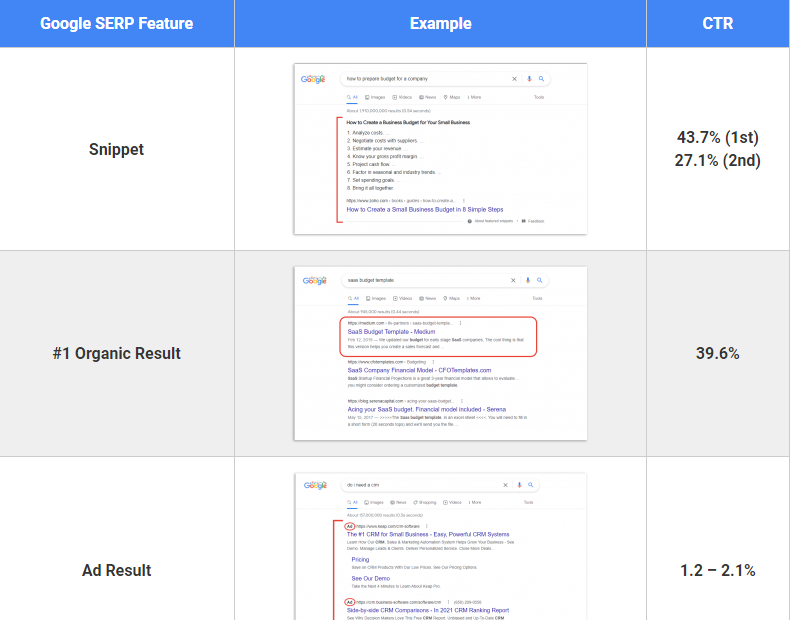Open the 'See Our Demo' sitelink

coord(371,579)
